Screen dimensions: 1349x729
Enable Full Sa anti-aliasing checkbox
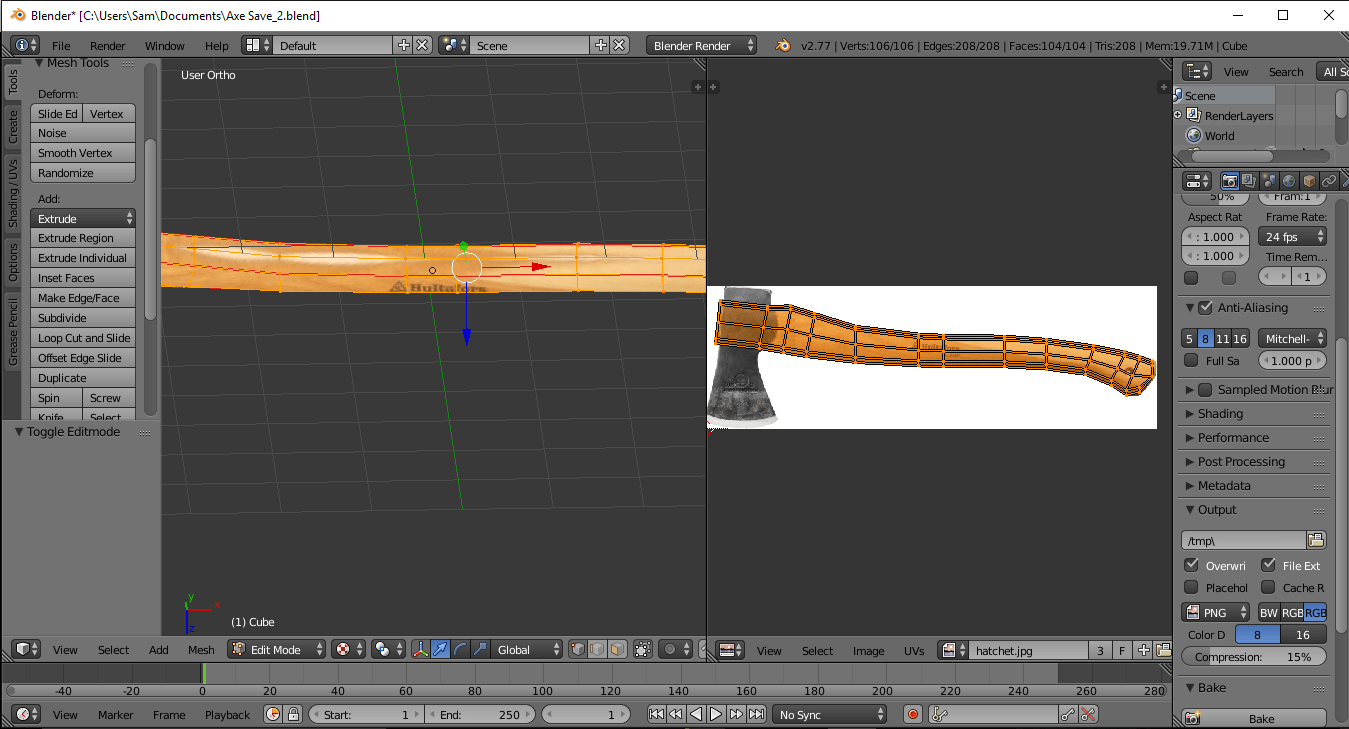[1190, 360]
